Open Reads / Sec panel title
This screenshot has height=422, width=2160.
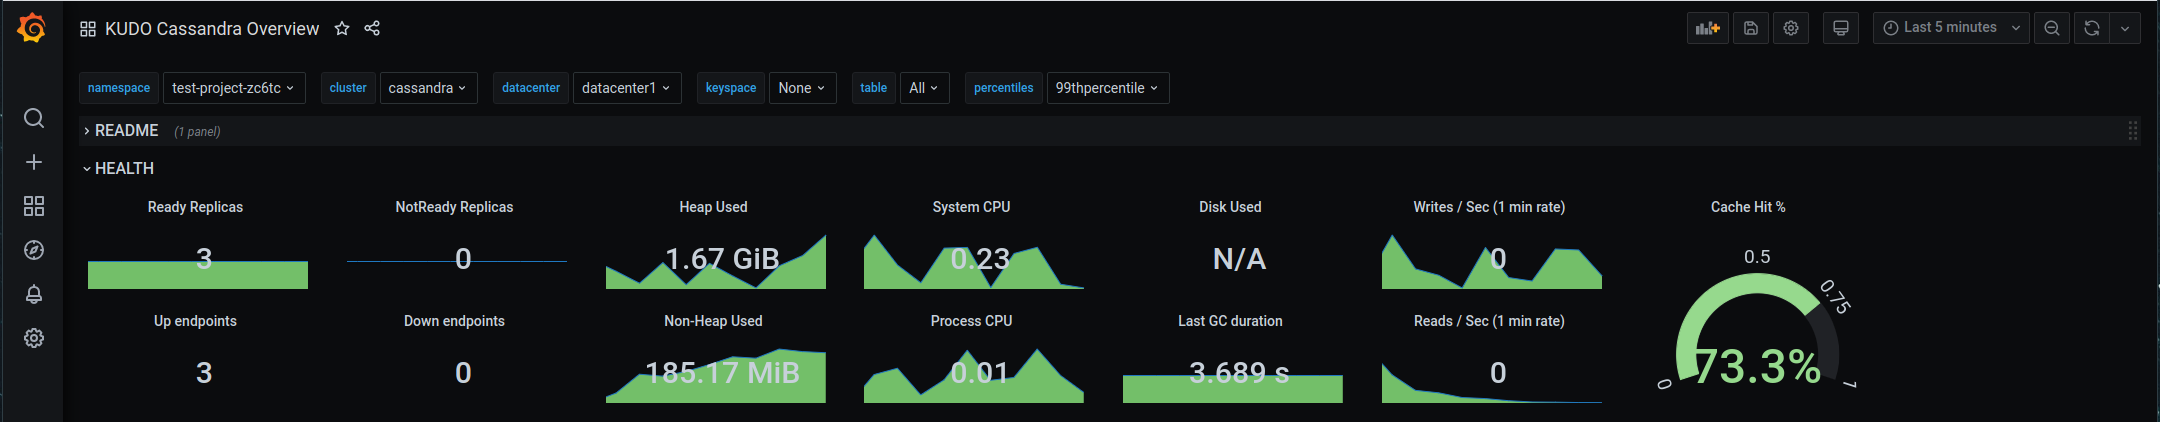[1489, 321]
